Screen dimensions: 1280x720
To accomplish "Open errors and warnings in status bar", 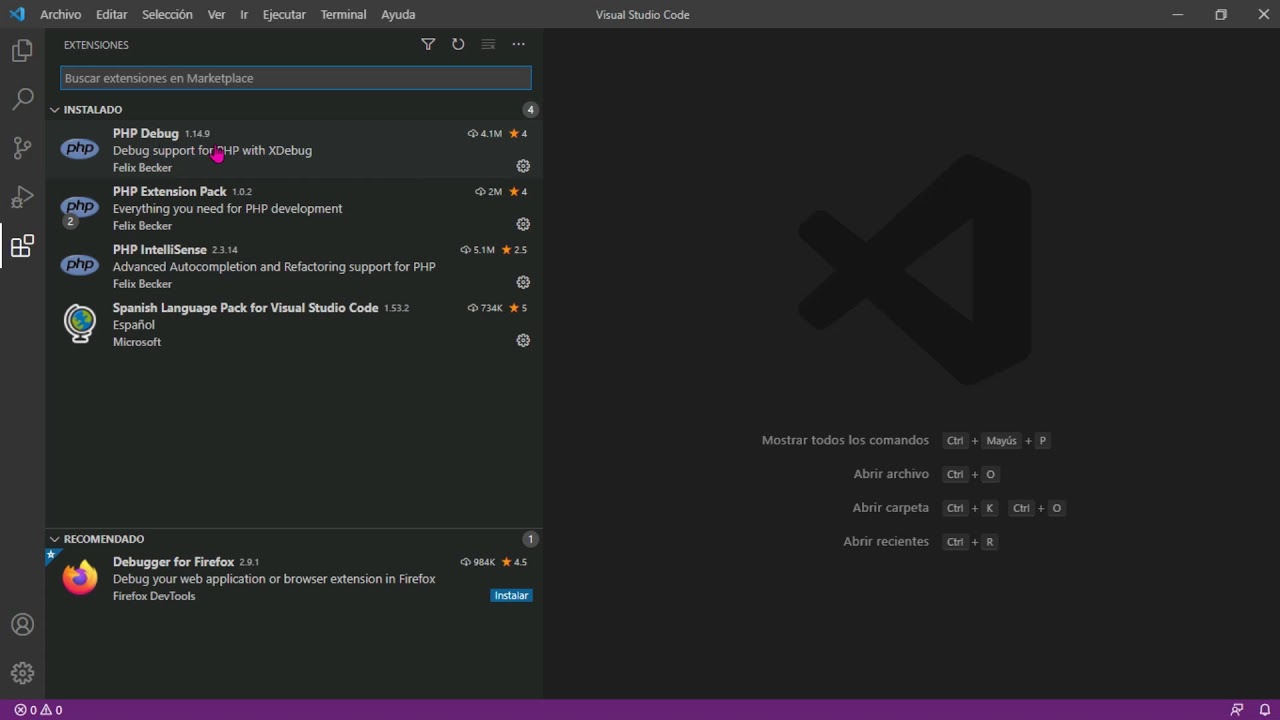I will click(38, 710).
